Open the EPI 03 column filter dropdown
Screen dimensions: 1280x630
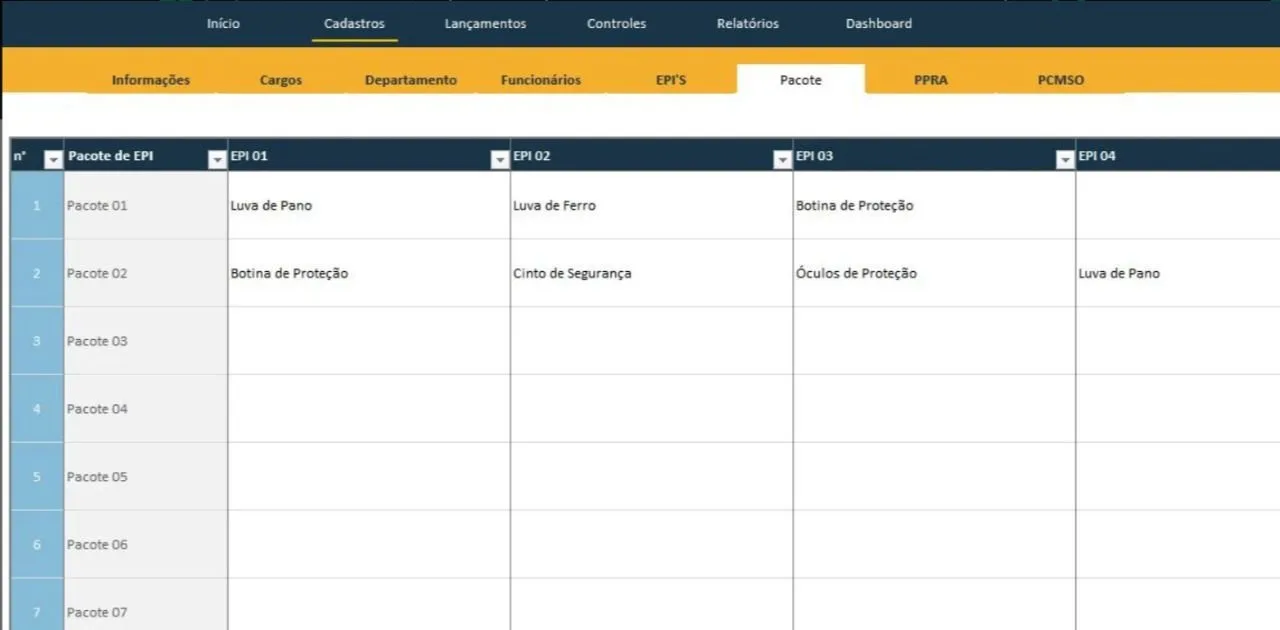1066,159
